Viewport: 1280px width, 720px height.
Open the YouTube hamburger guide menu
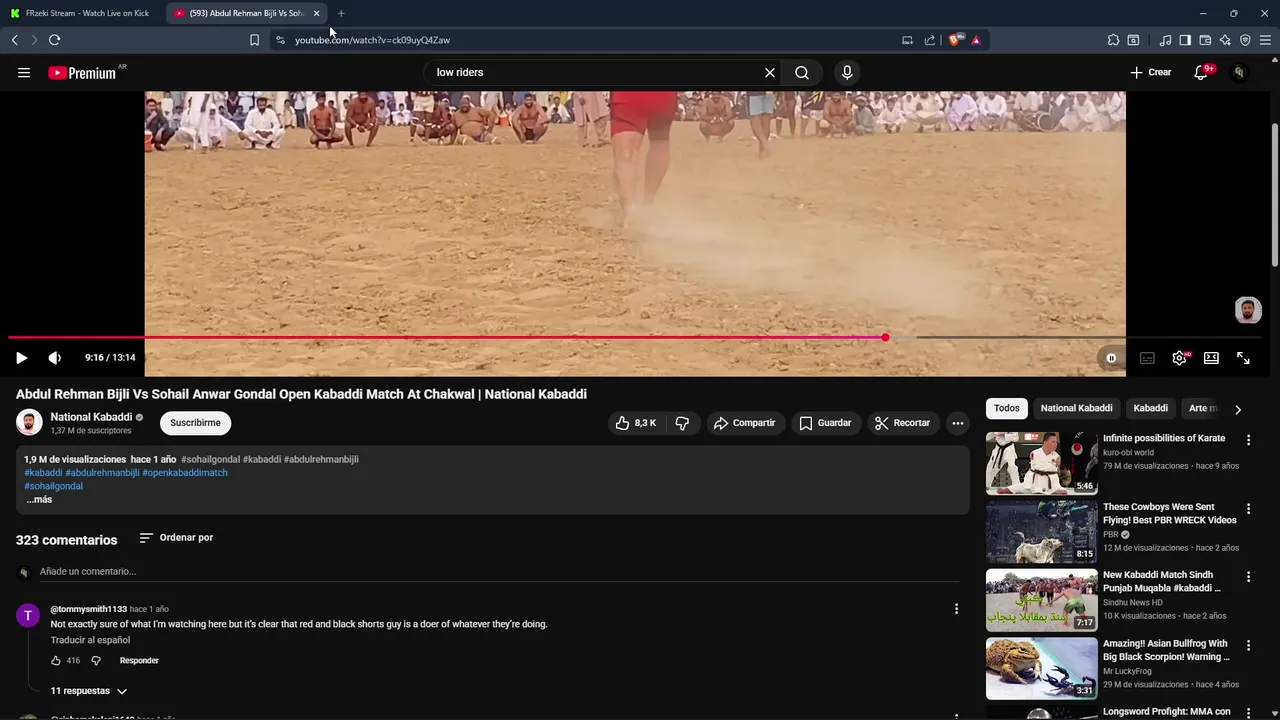pos(24,73)
